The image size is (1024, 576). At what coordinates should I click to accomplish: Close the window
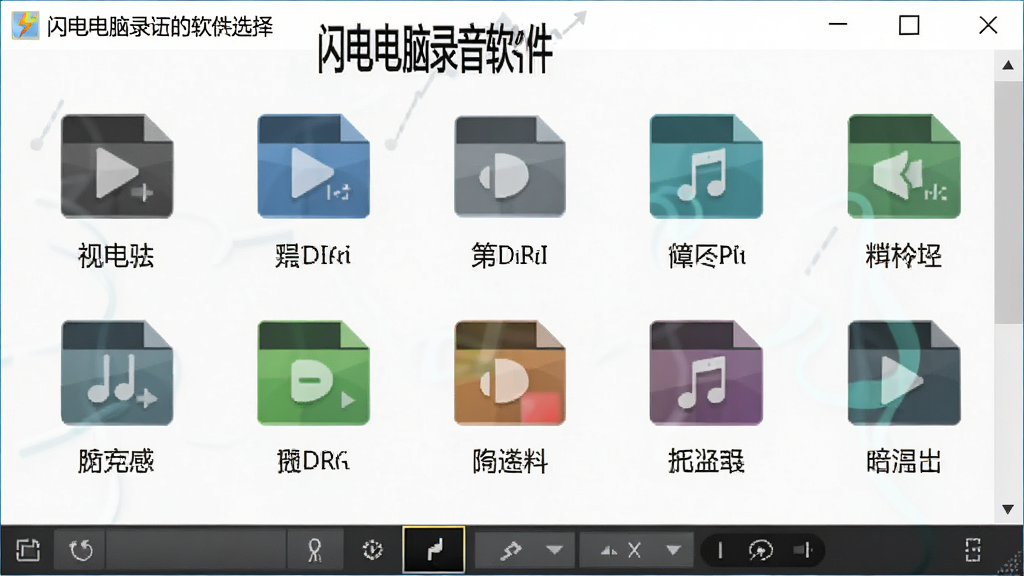click(x=988, y=25)
